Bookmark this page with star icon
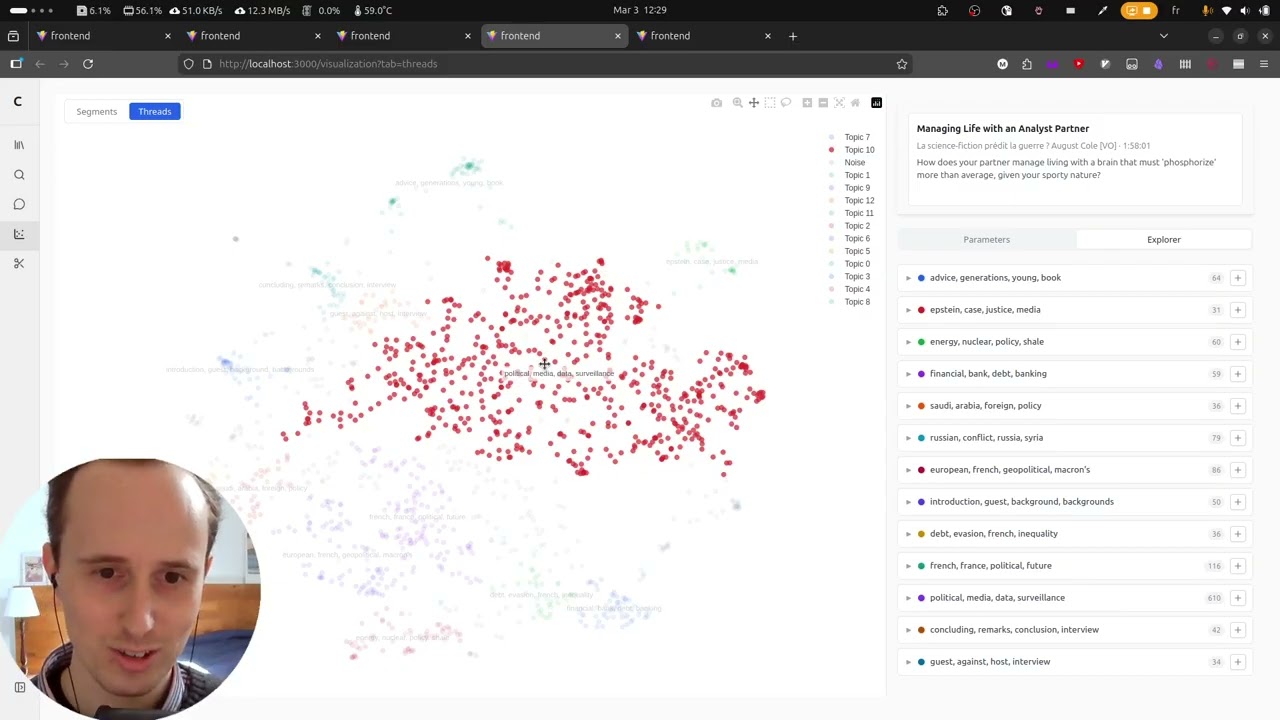The image size is (1280, 720). [901, 64]
